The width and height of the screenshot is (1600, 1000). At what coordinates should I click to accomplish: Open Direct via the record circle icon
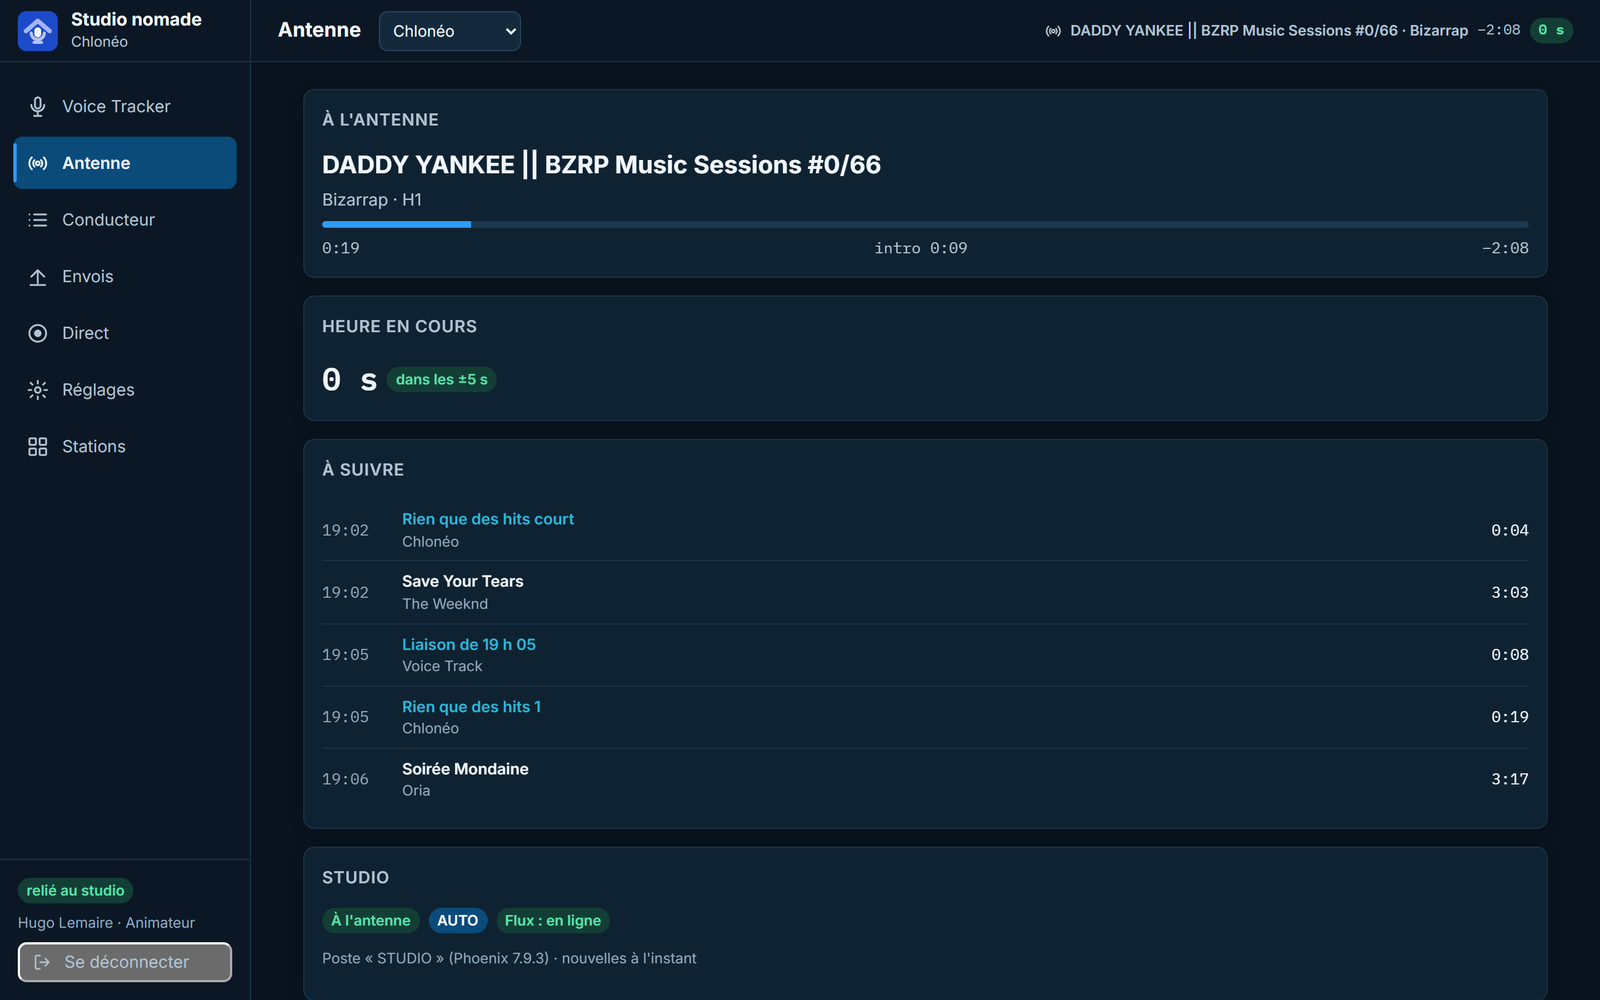38,333
